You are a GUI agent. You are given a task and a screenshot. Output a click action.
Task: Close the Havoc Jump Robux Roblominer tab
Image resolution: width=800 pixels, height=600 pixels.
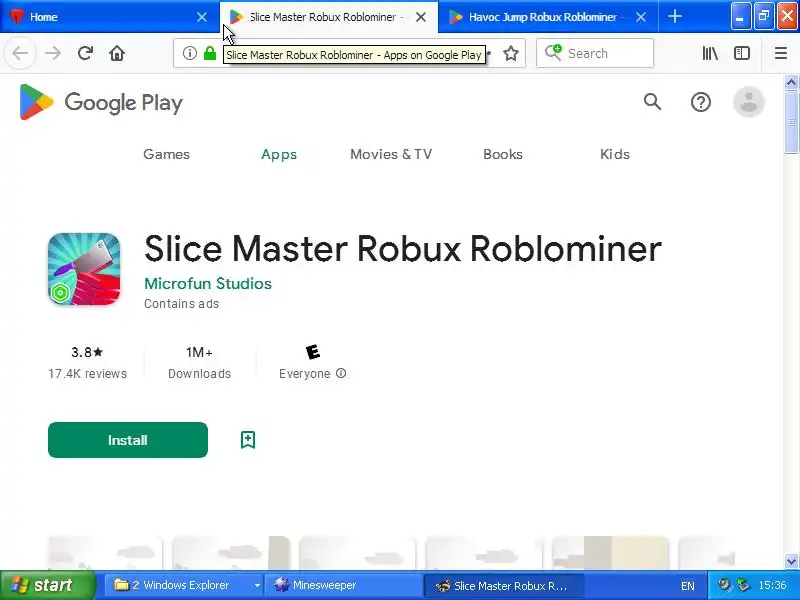tap(641, 17)
